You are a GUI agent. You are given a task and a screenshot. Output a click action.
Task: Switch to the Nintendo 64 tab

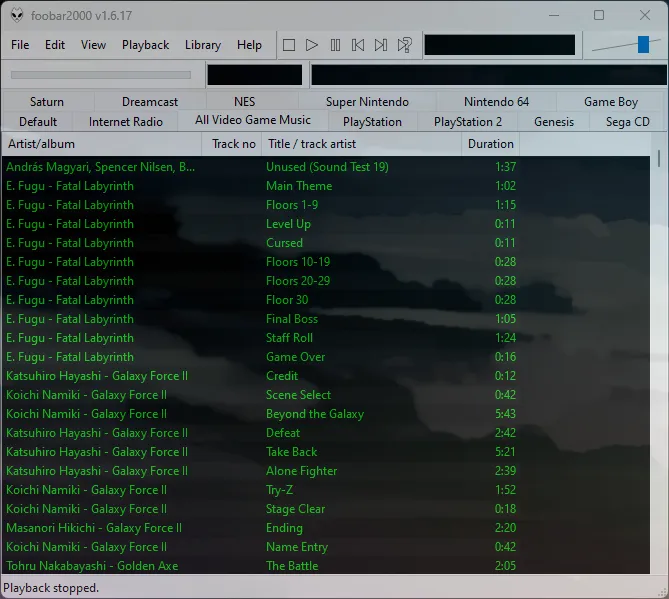coord(497,102)
